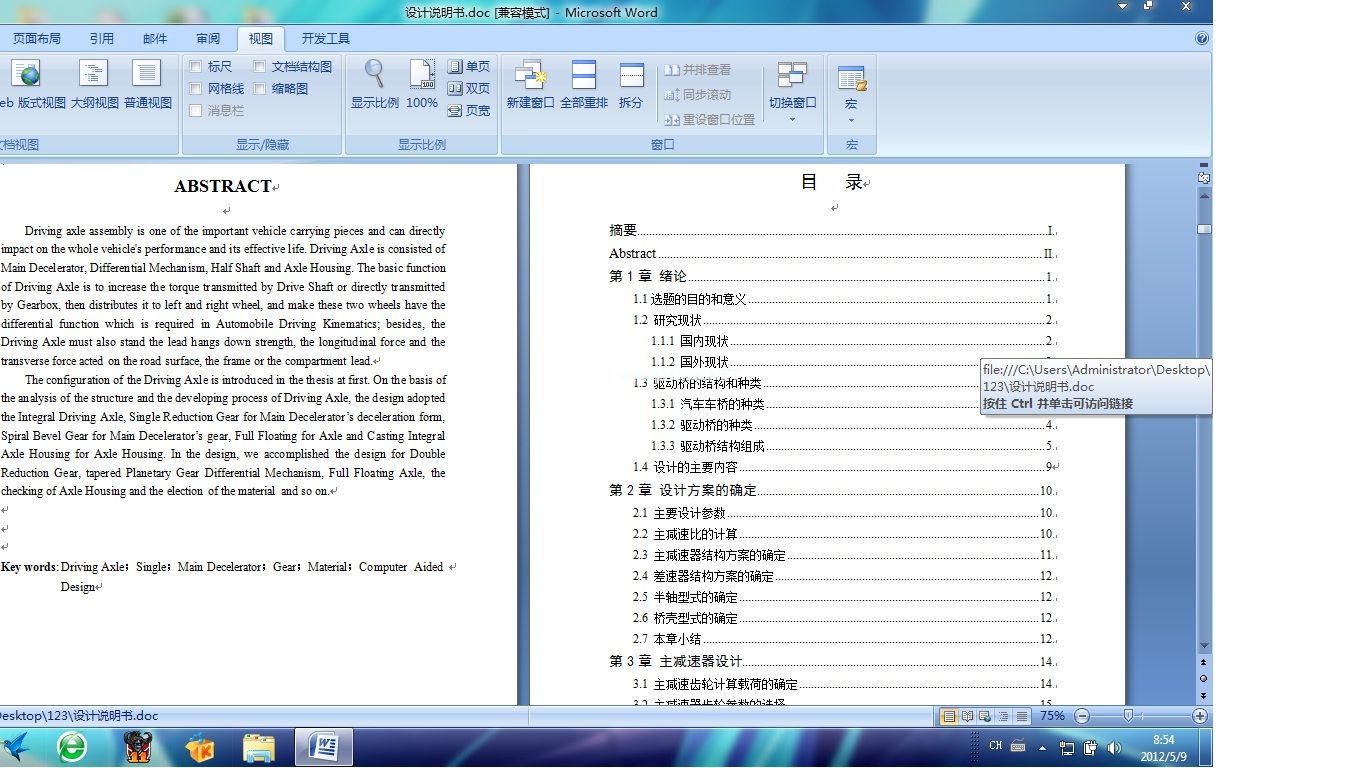1366x768 pixels.
Task: Select the View (视图) tab
Action: 261,39
